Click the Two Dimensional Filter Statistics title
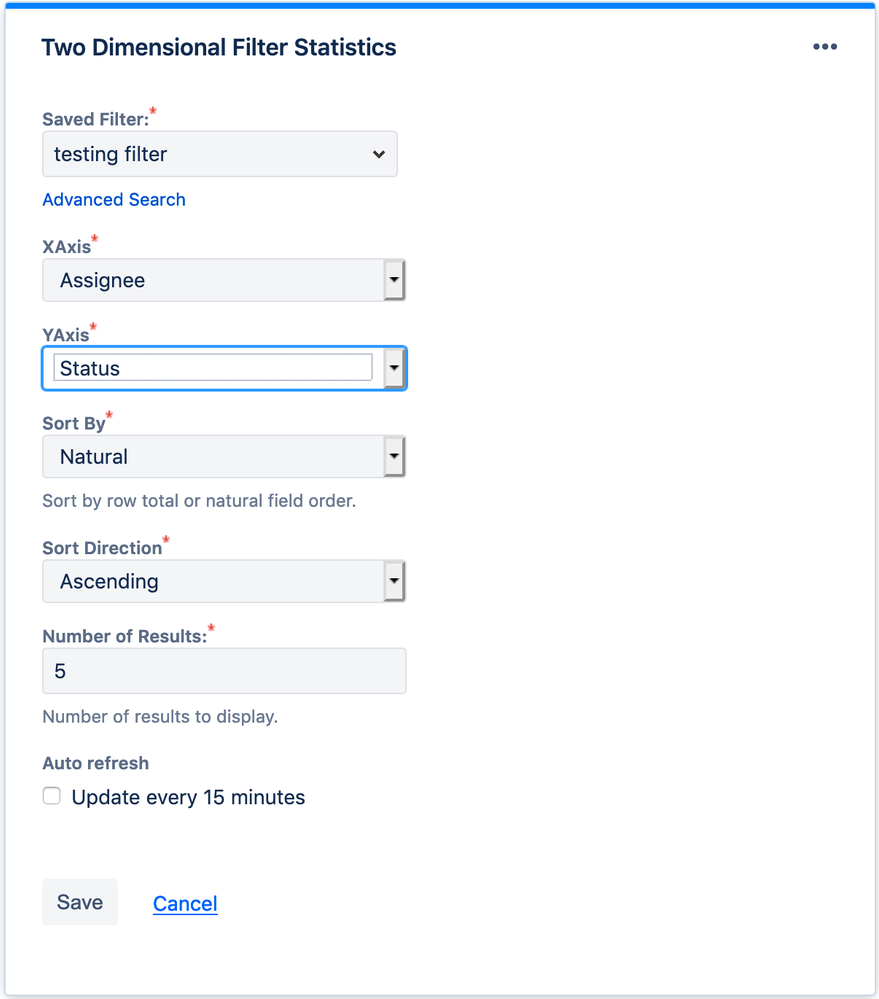This screenshot has height=999, width=879. click(219, 47)
